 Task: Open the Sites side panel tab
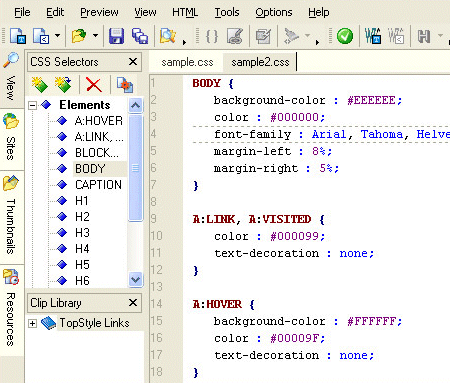[11, 139]
